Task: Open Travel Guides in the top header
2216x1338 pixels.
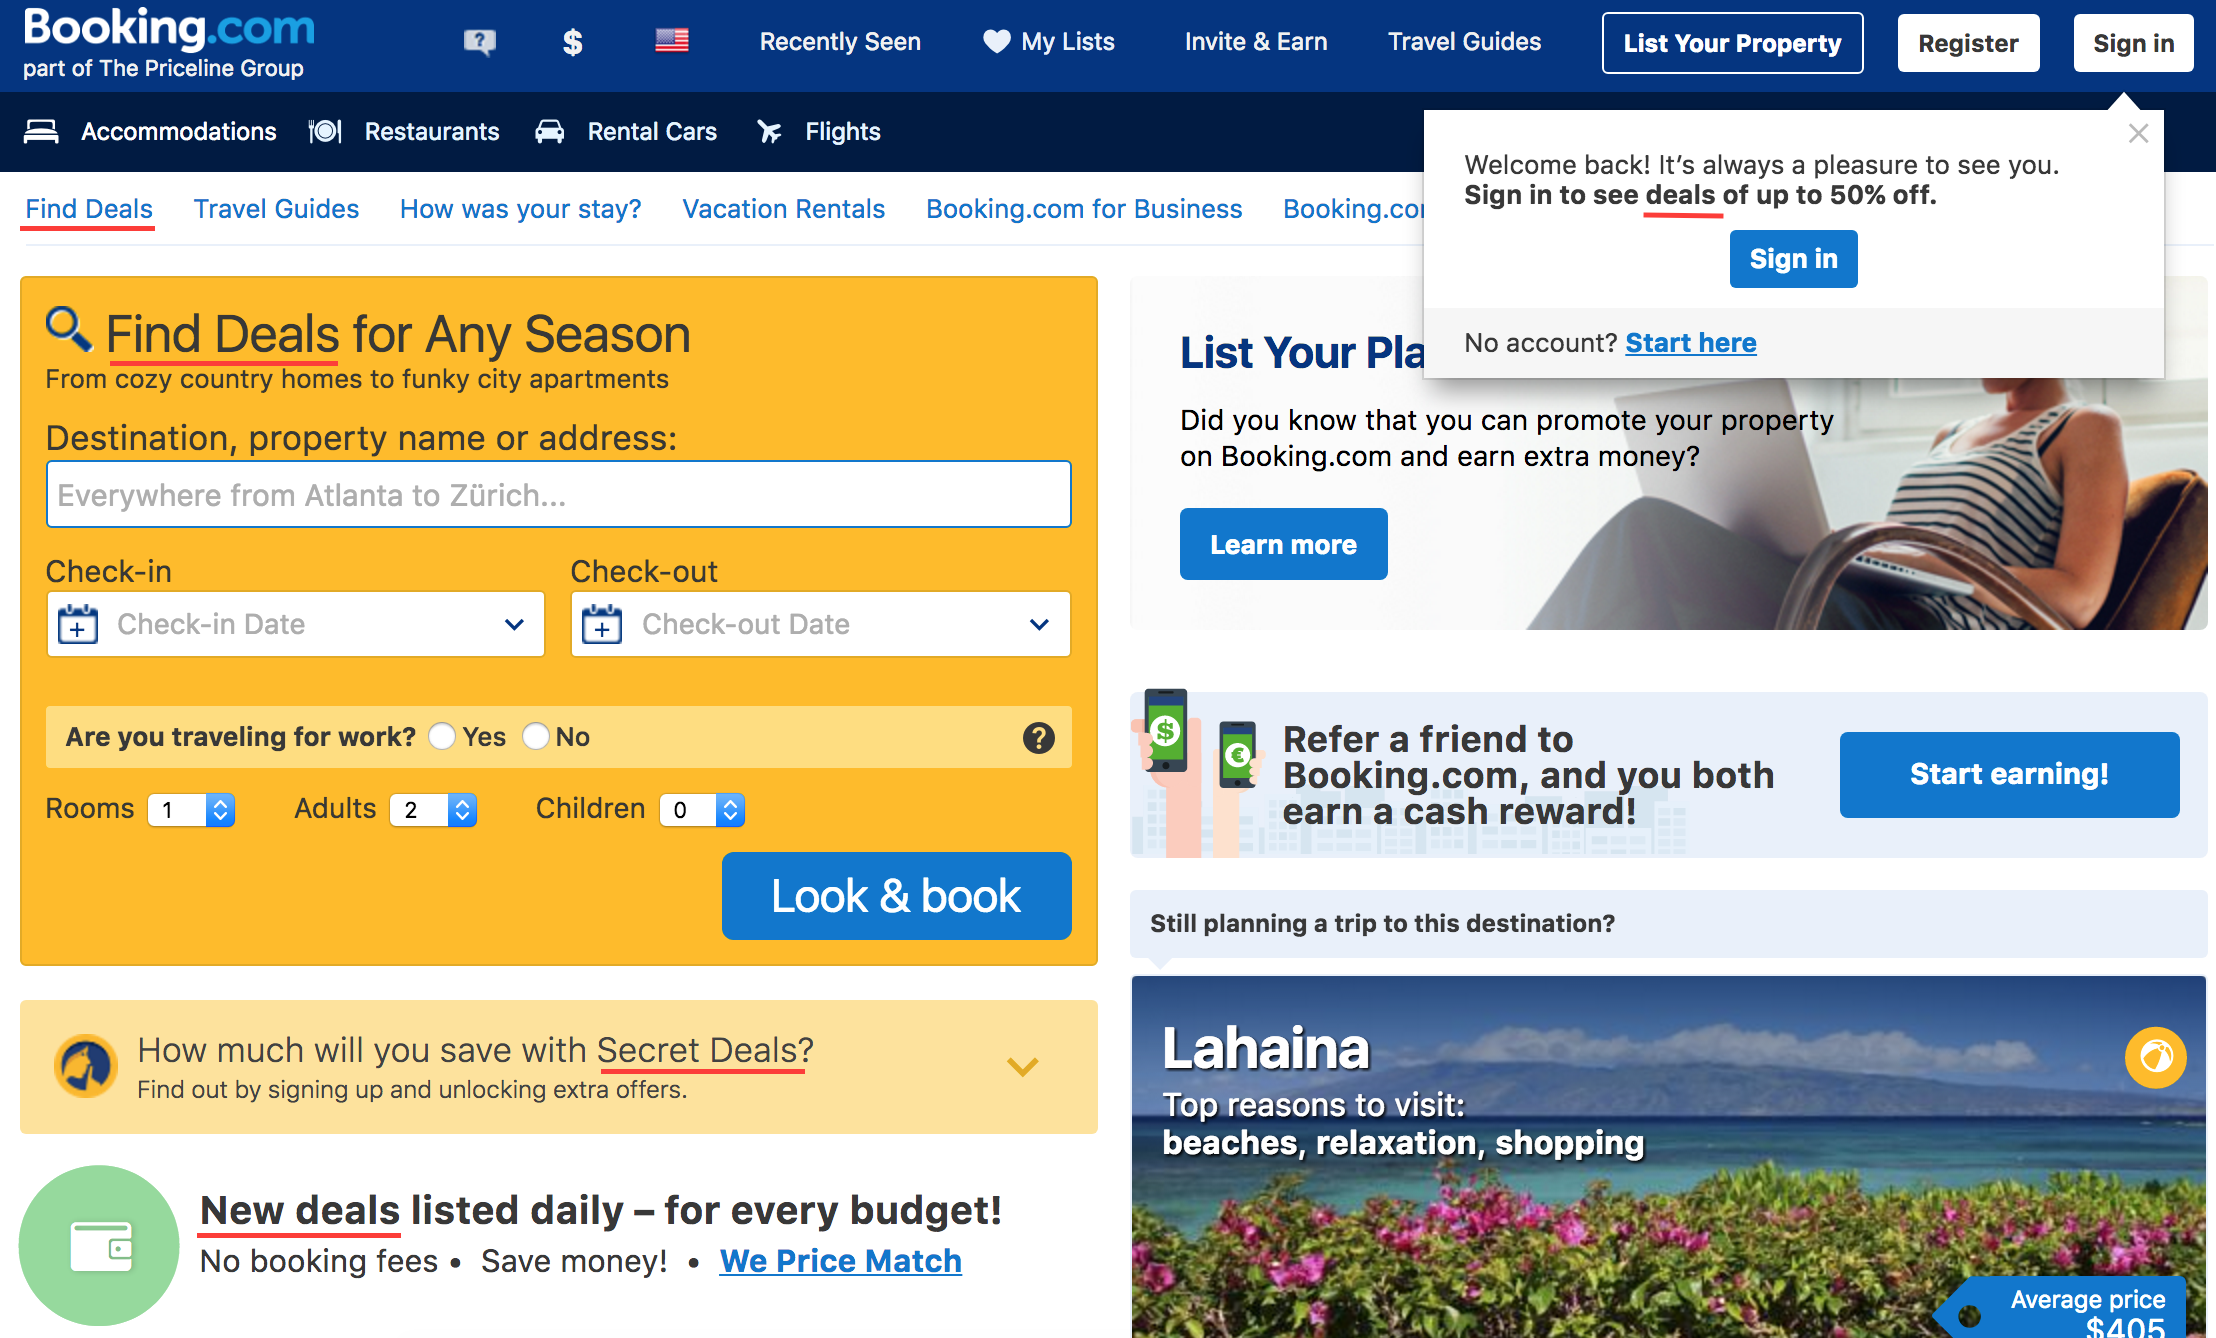Action: pyautogui.click(x=1464, y=42)
